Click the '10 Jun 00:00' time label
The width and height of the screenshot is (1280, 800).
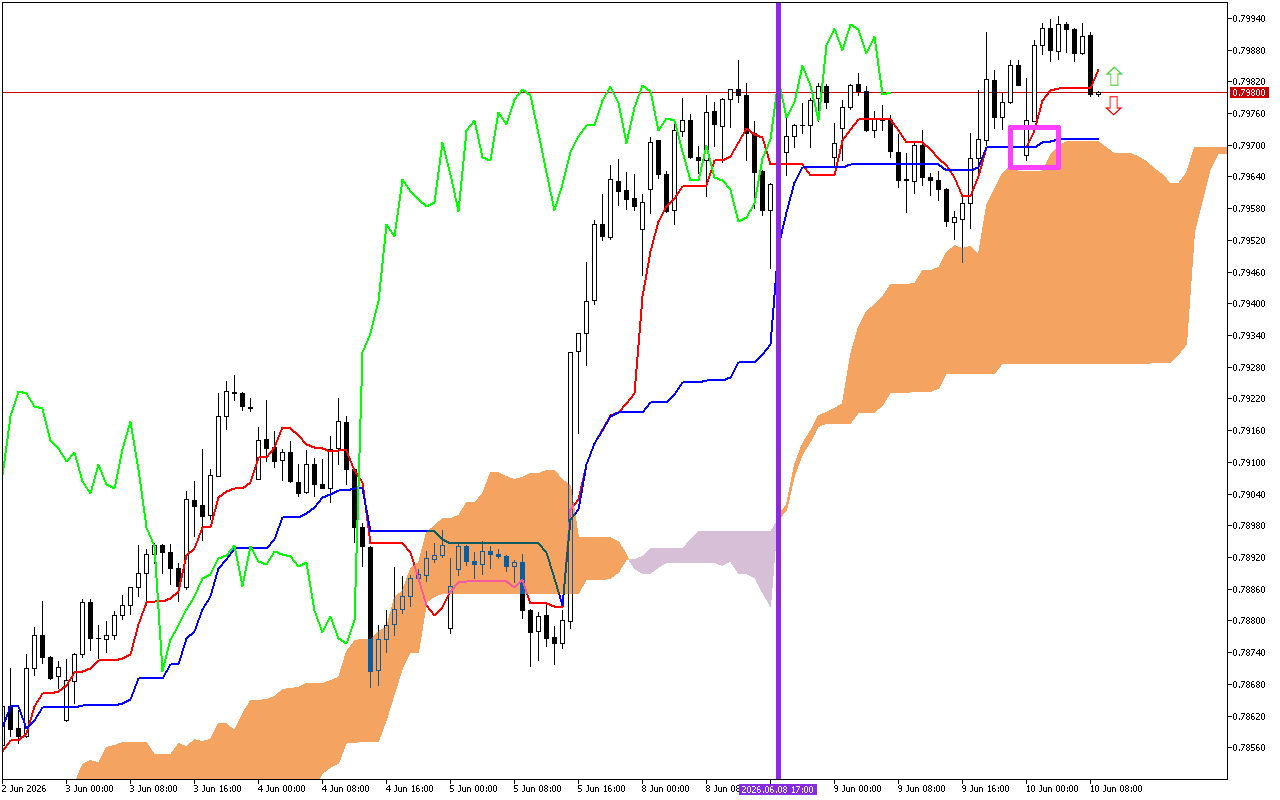click(1052, 789)
